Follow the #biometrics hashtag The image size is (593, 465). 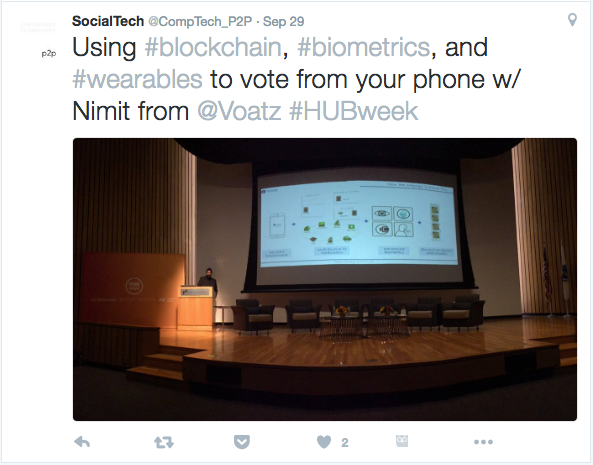(364, 48)
